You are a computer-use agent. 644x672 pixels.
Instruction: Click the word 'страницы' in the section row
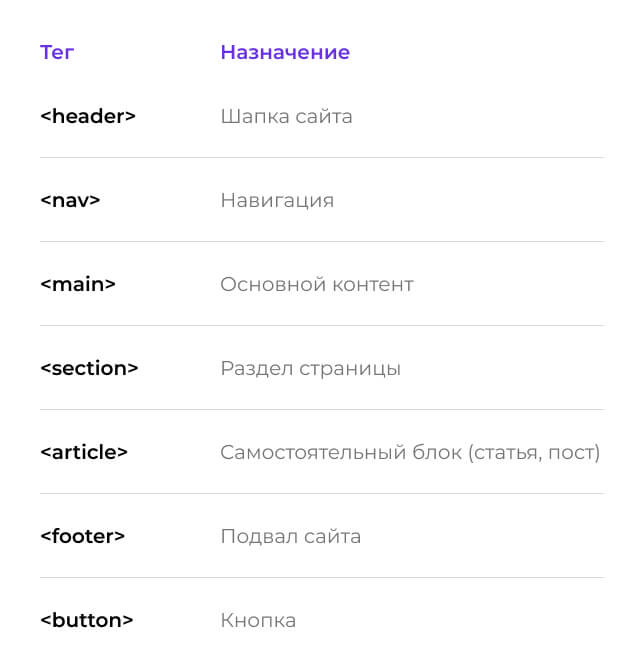point(350,370)
